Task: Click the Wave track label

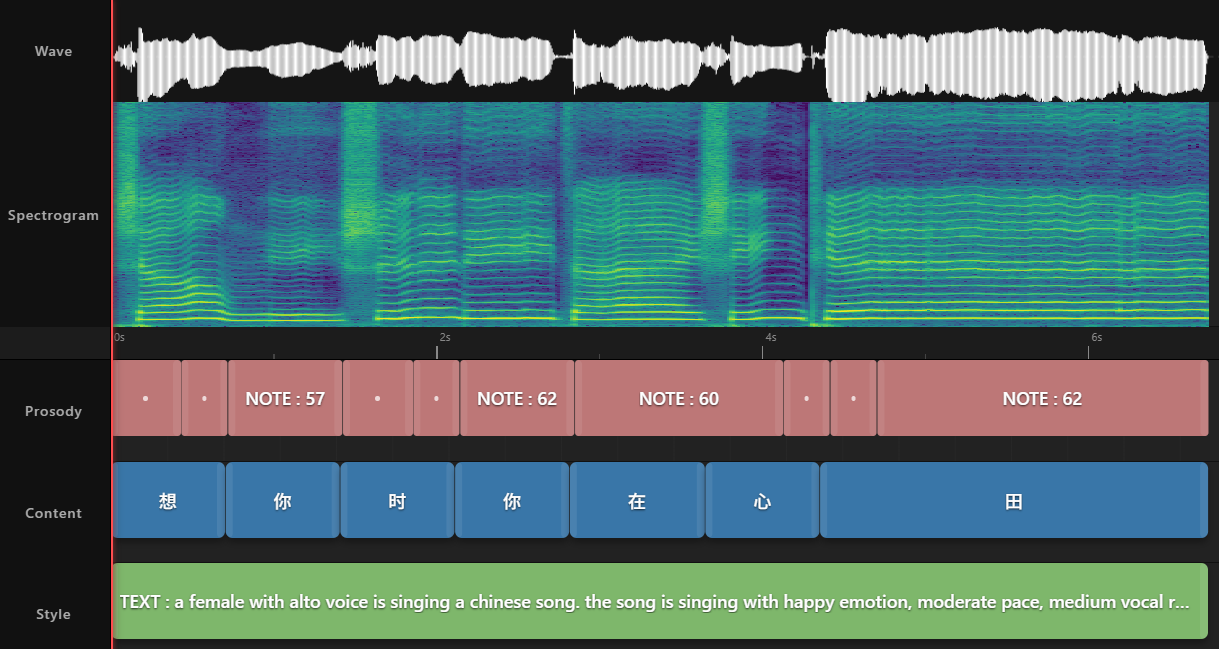Action: coord(53,51)
